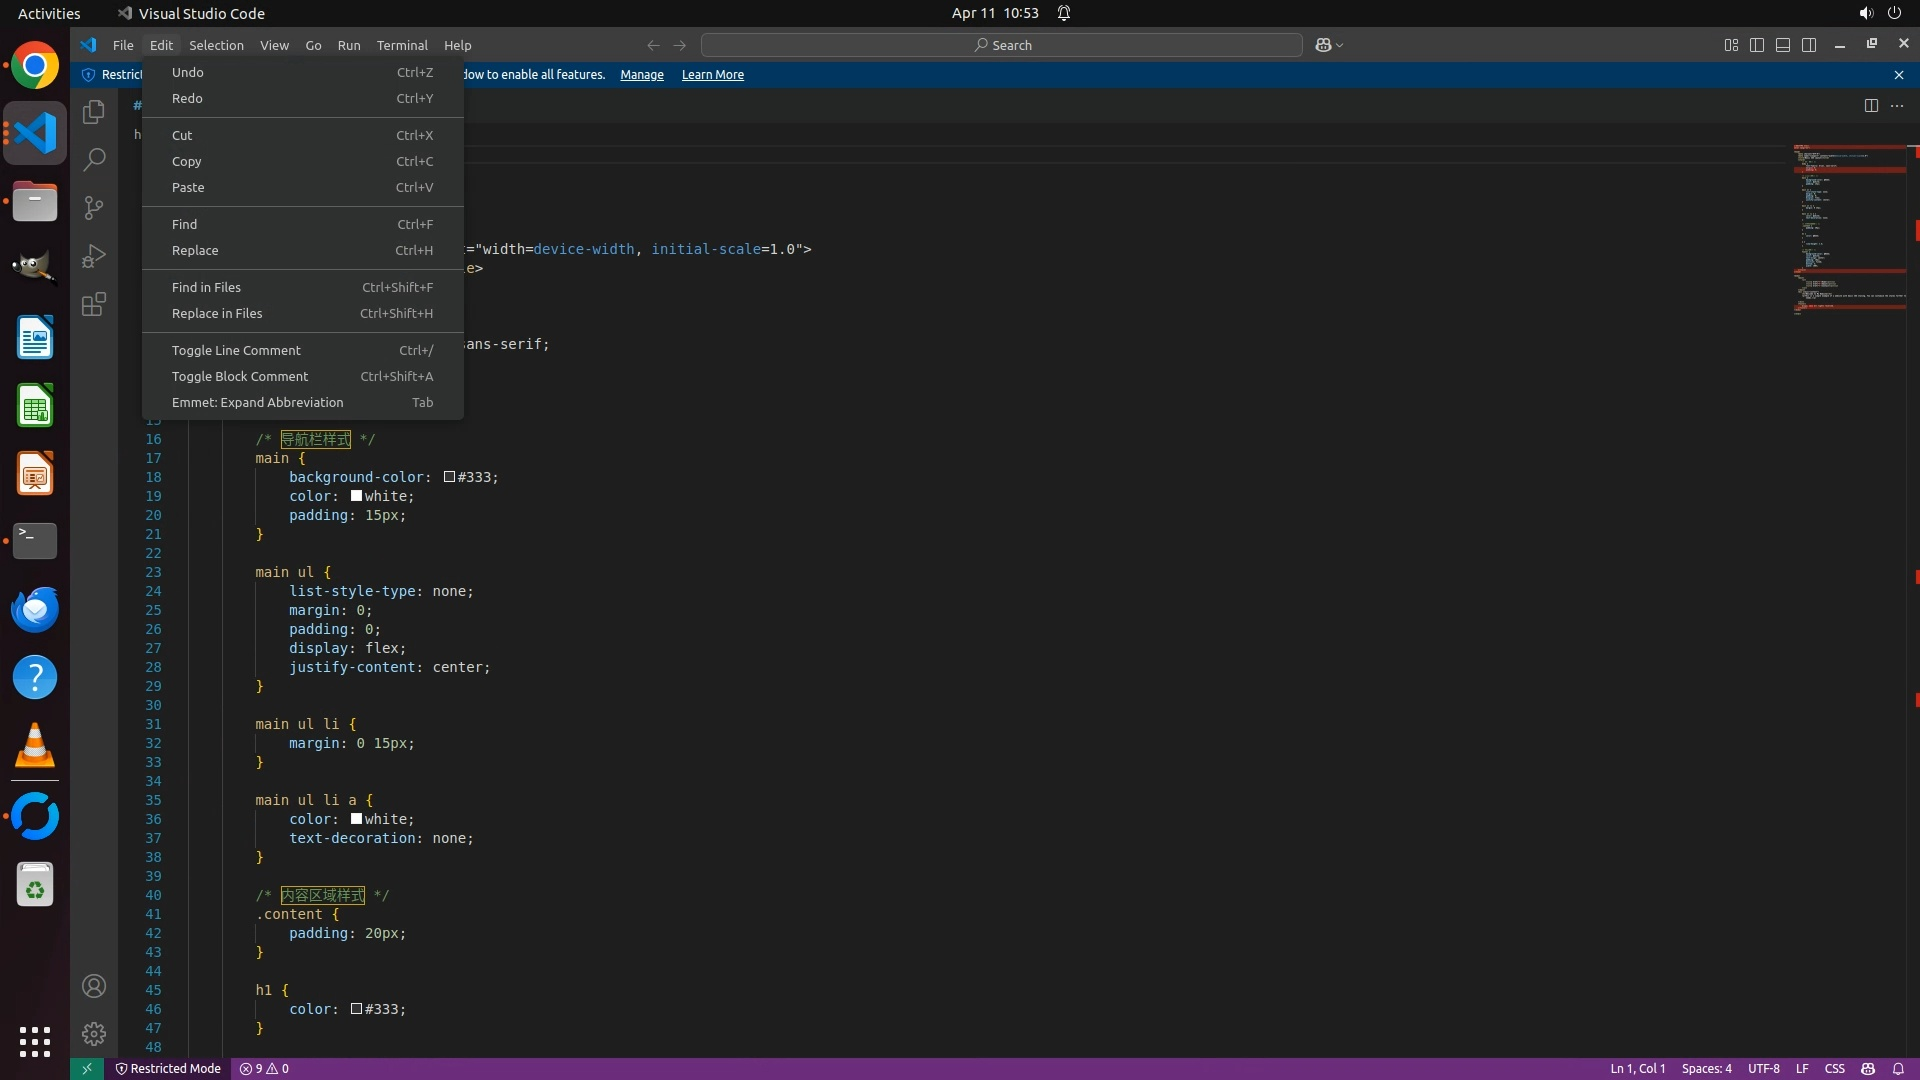1920x1080 pixels.
Task: Toggle the Primary Side Bar layout button
Action: coord(1757,45)
